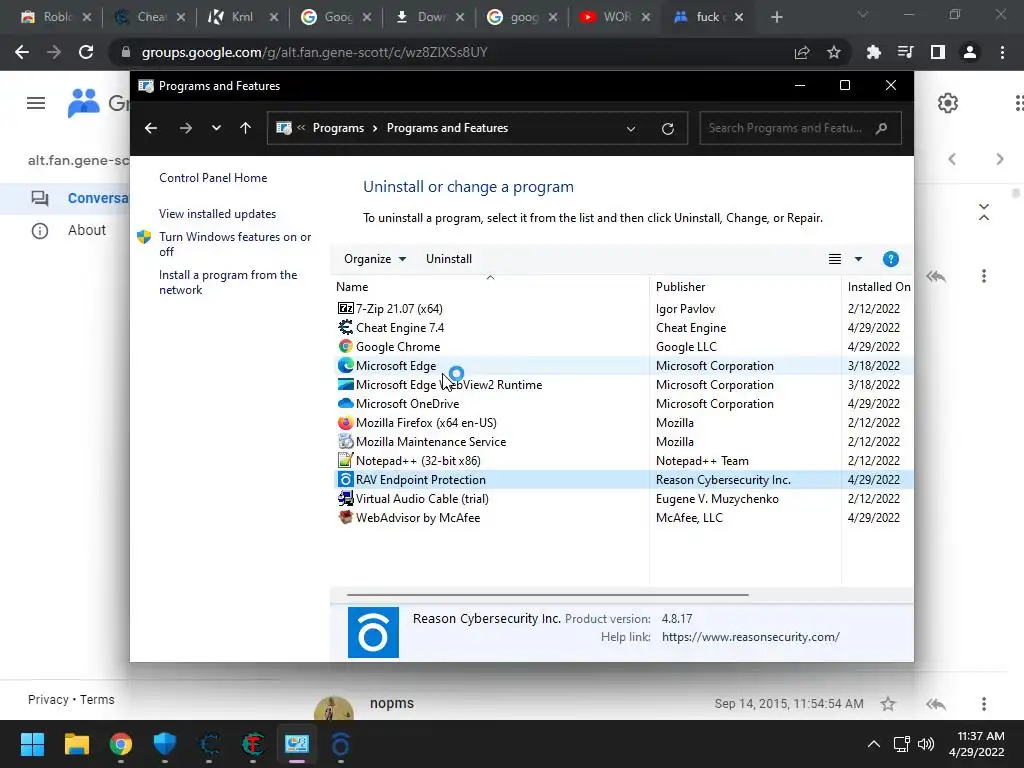This screenshot has width=1024, height=768.
Task: Click the volume icon in system tray
Action: click(926, 744)
